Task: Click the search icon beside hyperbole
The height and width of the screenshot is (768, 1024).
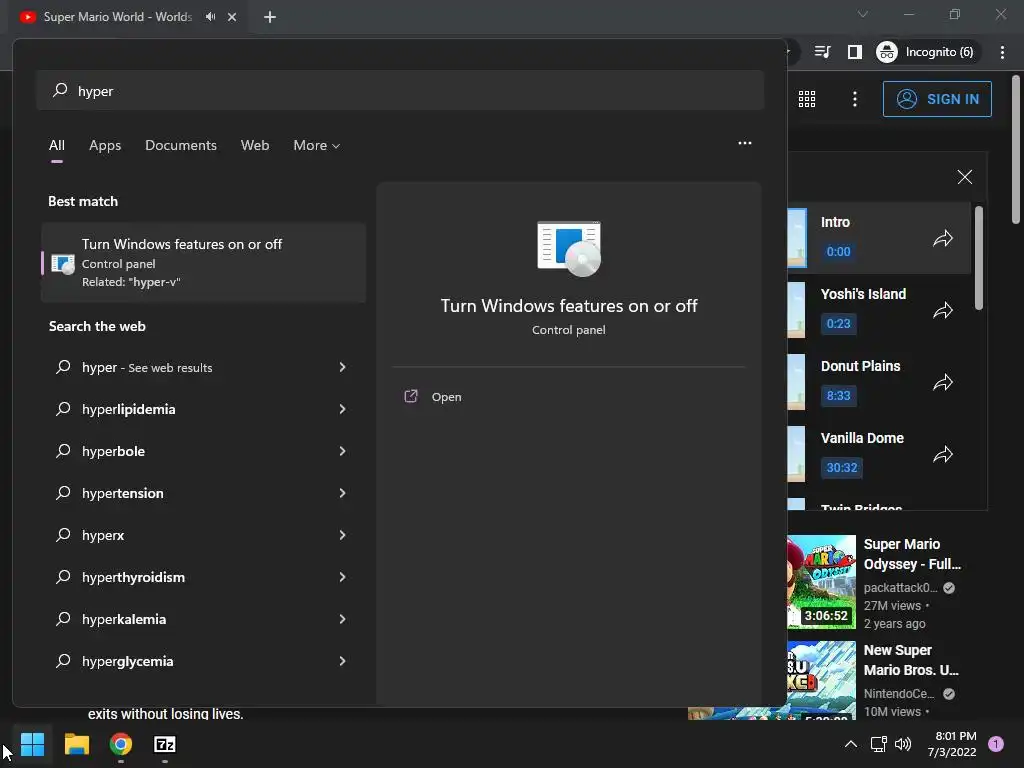Action: click(63, 451)
